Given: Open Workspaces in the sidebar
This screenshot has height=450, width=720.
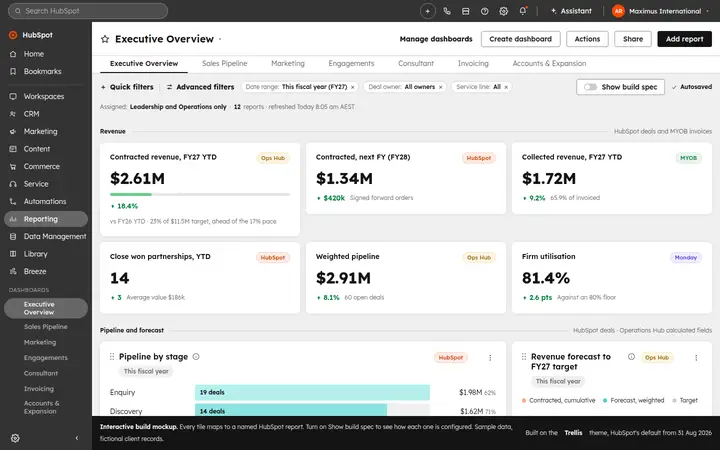Looking at the screenshot, I should (46, 96).
